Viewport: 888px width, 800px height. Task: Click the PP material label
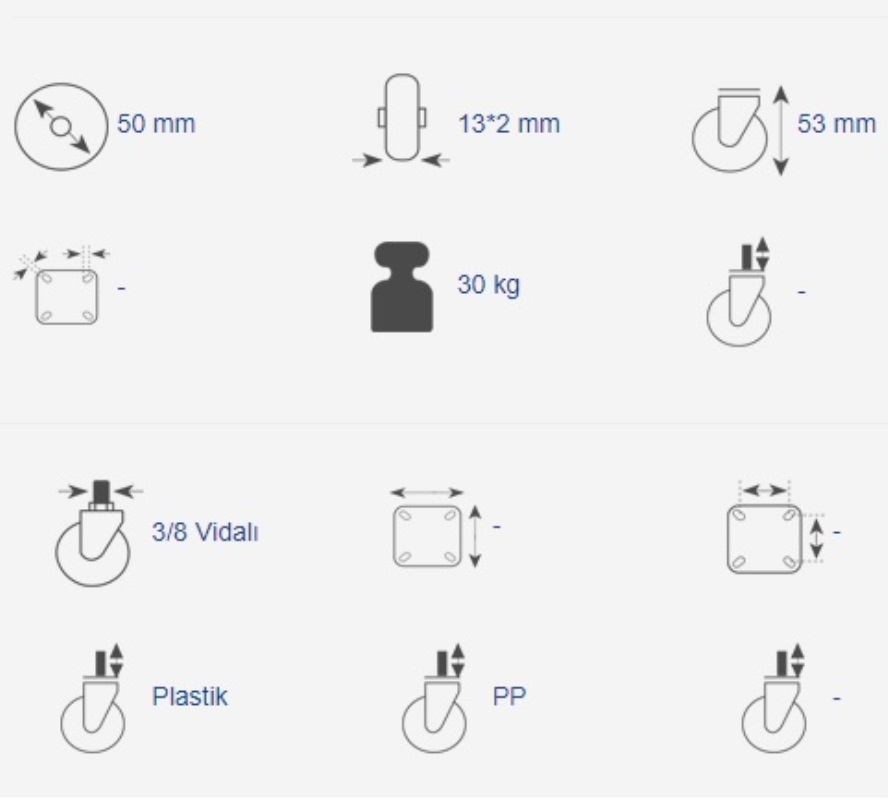(x=509, y=696)
